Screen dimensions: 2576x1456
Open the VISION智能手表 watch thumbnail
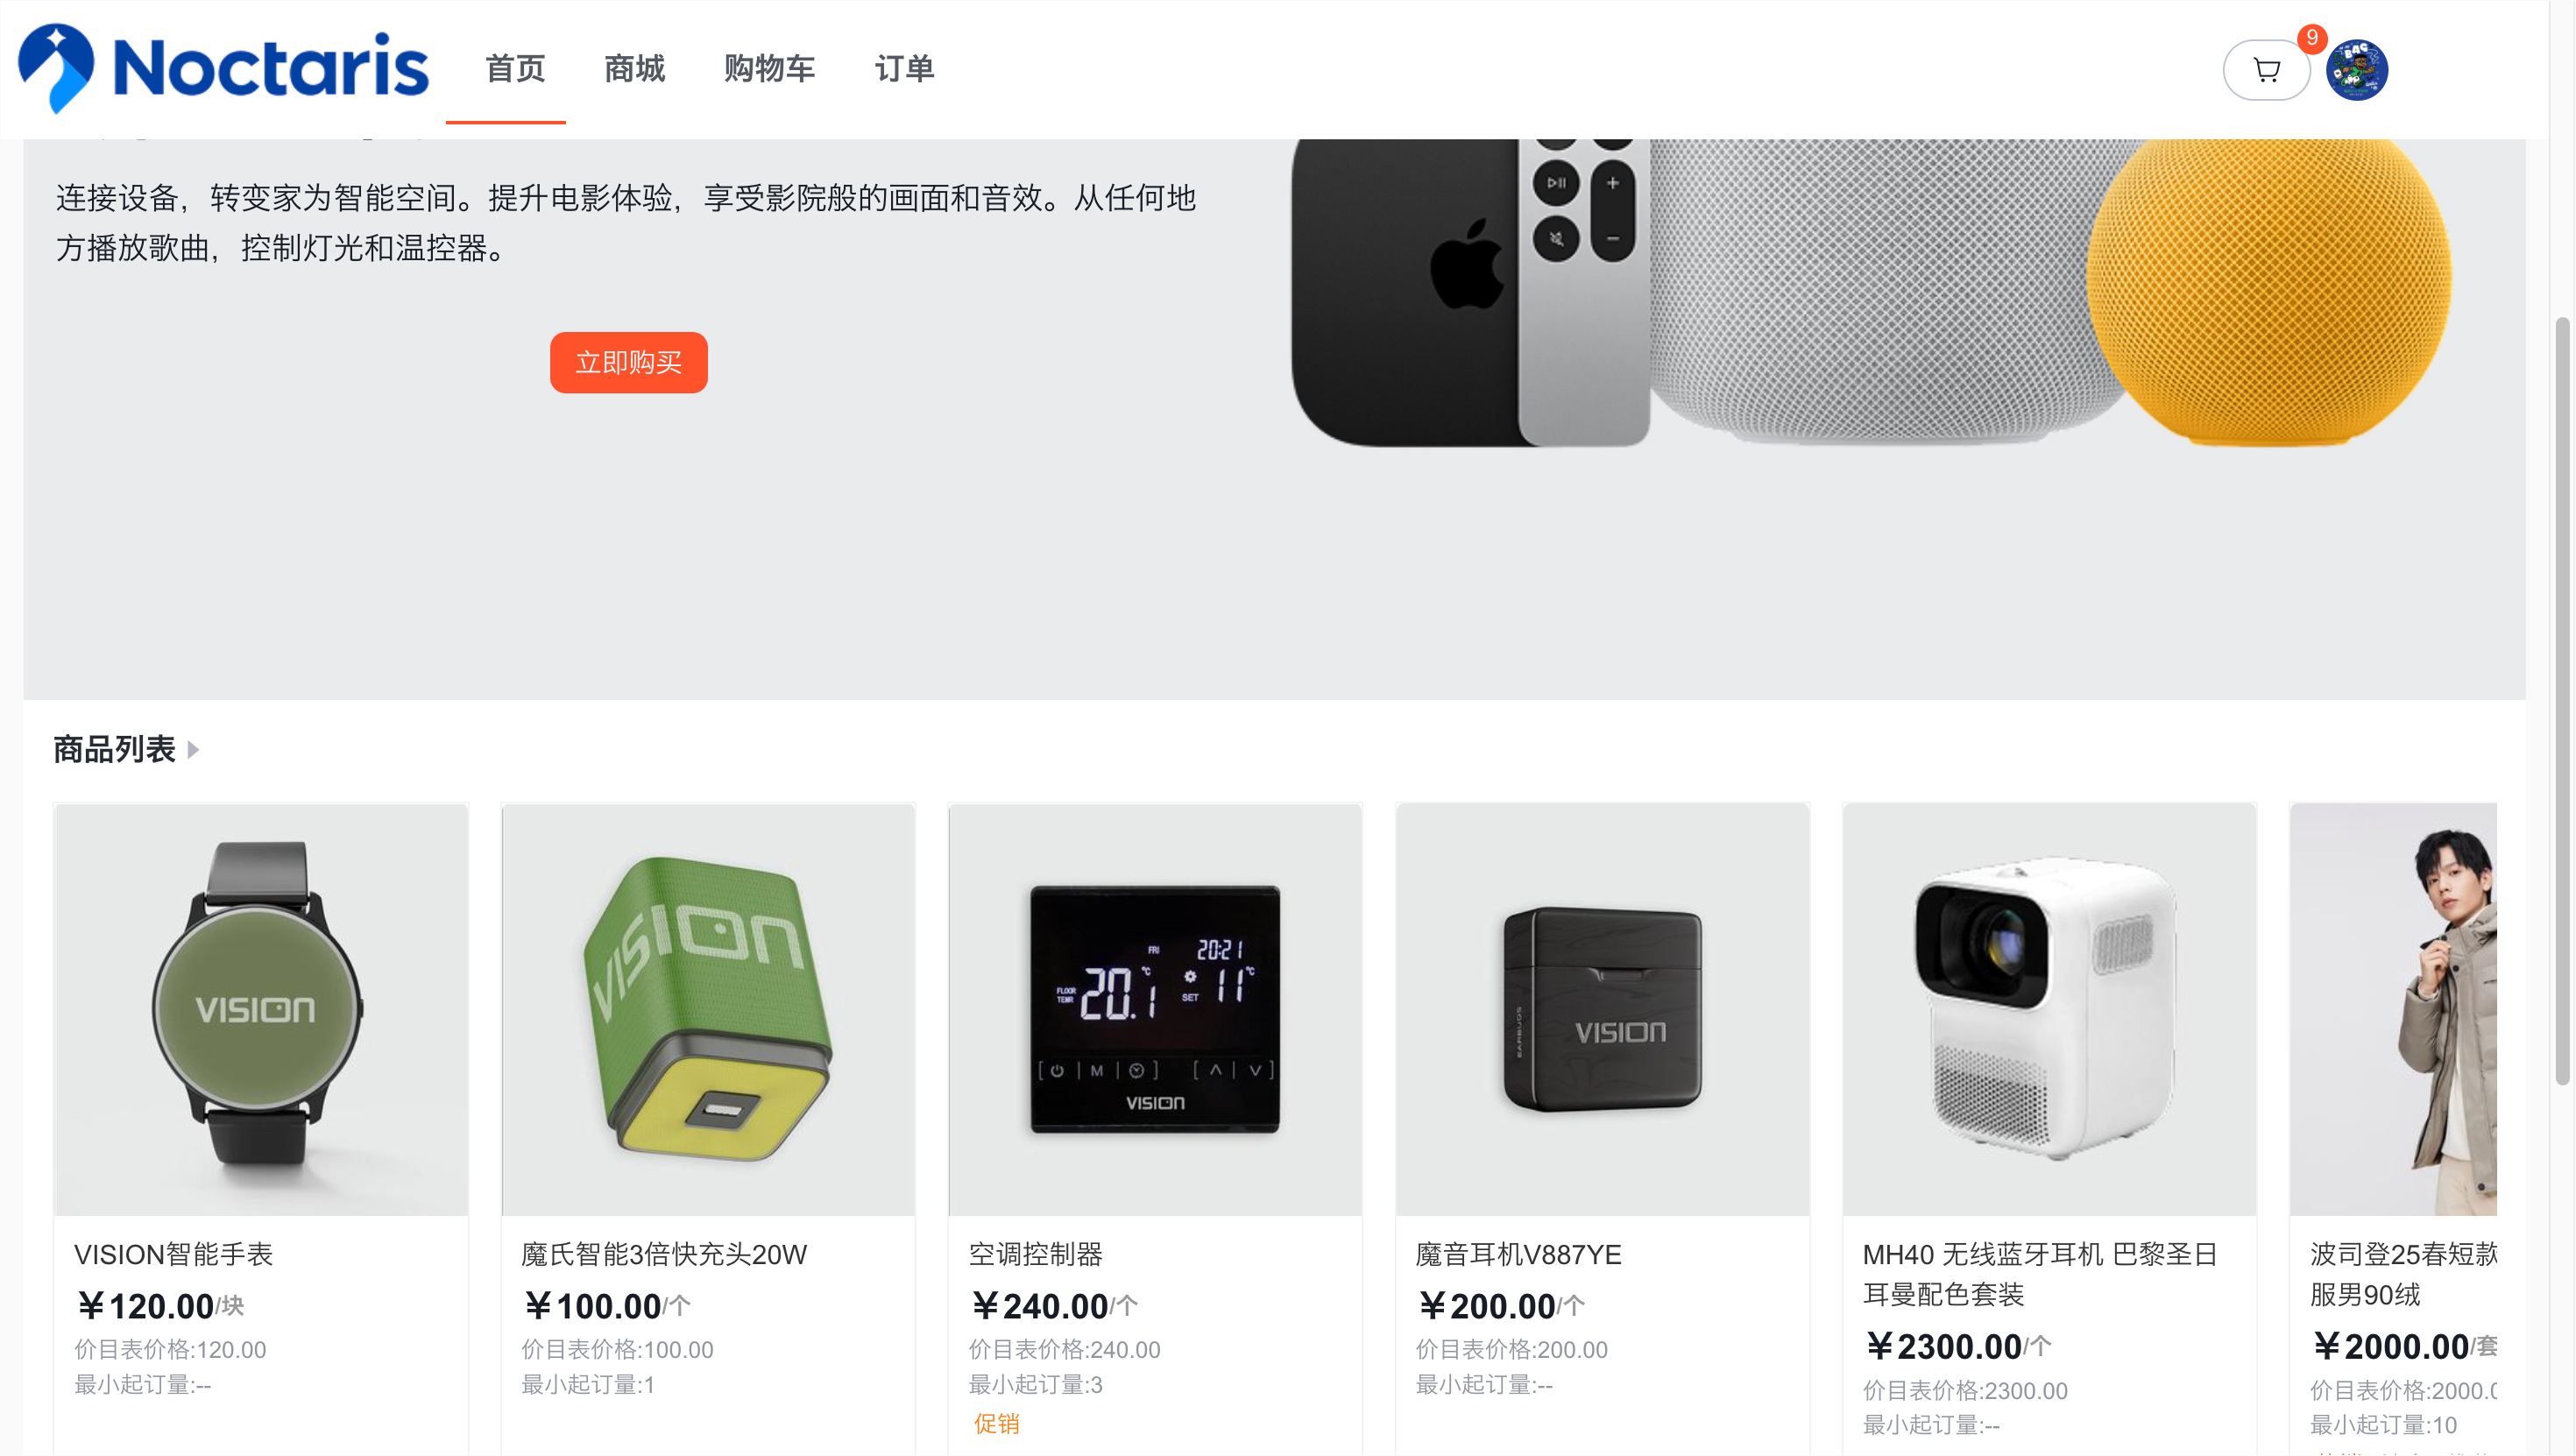[x=261, y=1009]
